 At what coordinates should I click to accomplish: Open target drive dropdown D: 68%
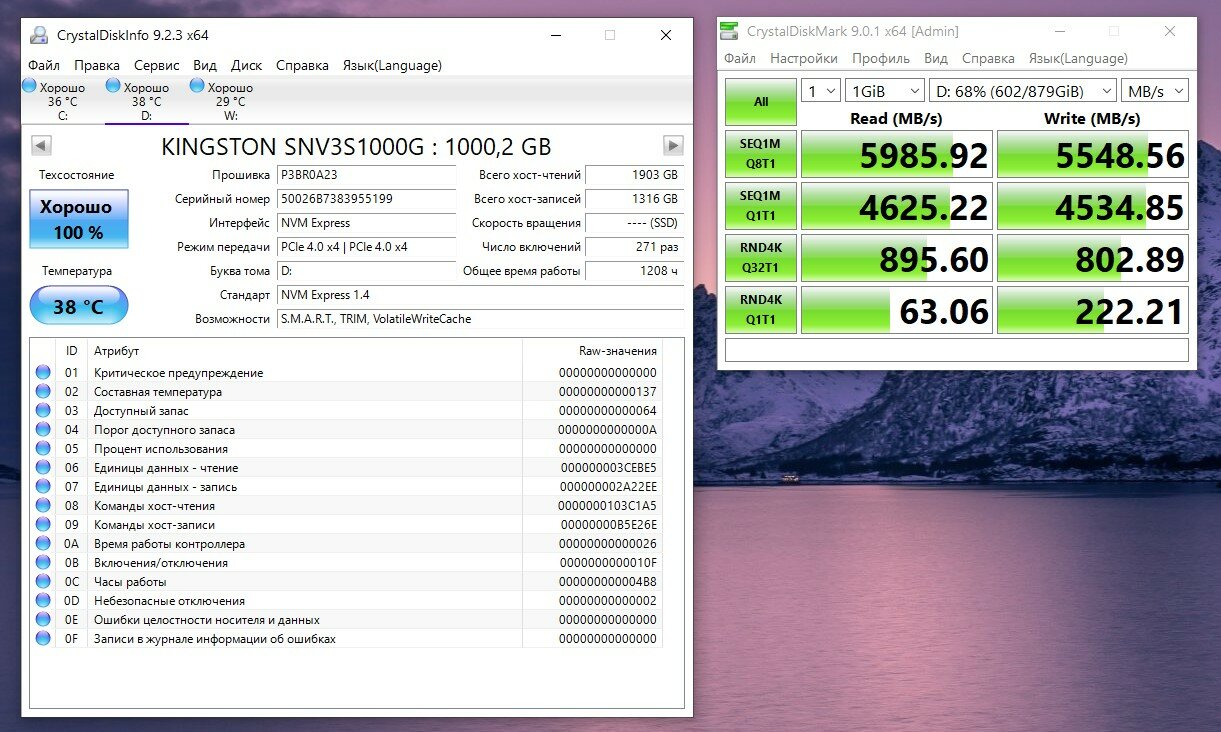pos(1022,91)
